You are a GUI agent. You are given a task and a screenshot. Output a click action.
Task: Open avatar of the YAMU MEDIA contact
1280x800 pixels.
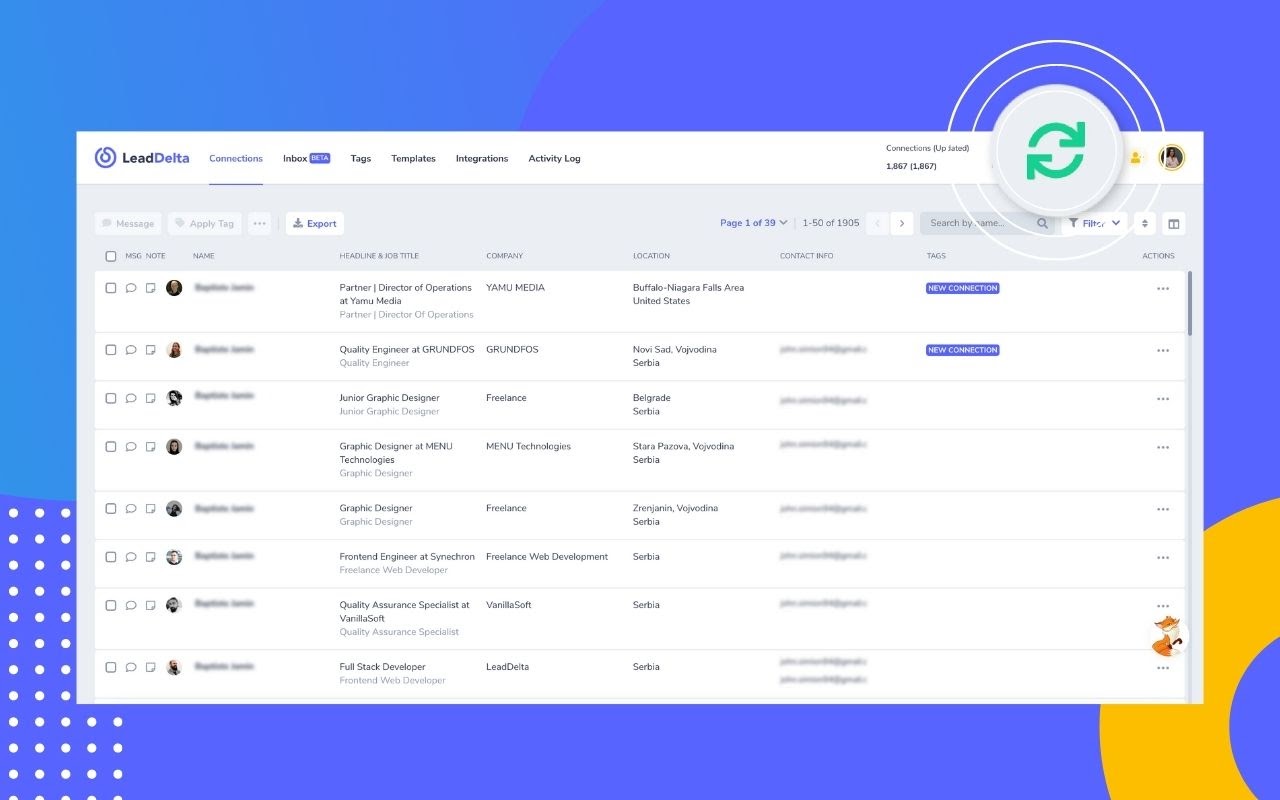coord(174,288)
